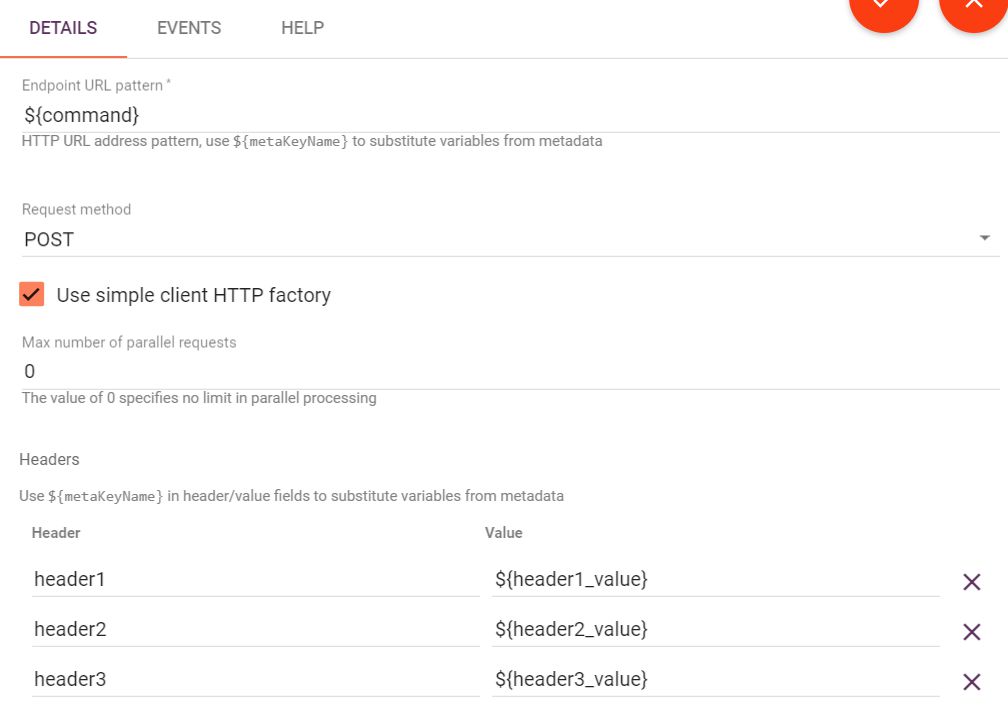This screenshot has width=1008, height=714.
Task: Open the HELP tab
Action: click(301, 28)
